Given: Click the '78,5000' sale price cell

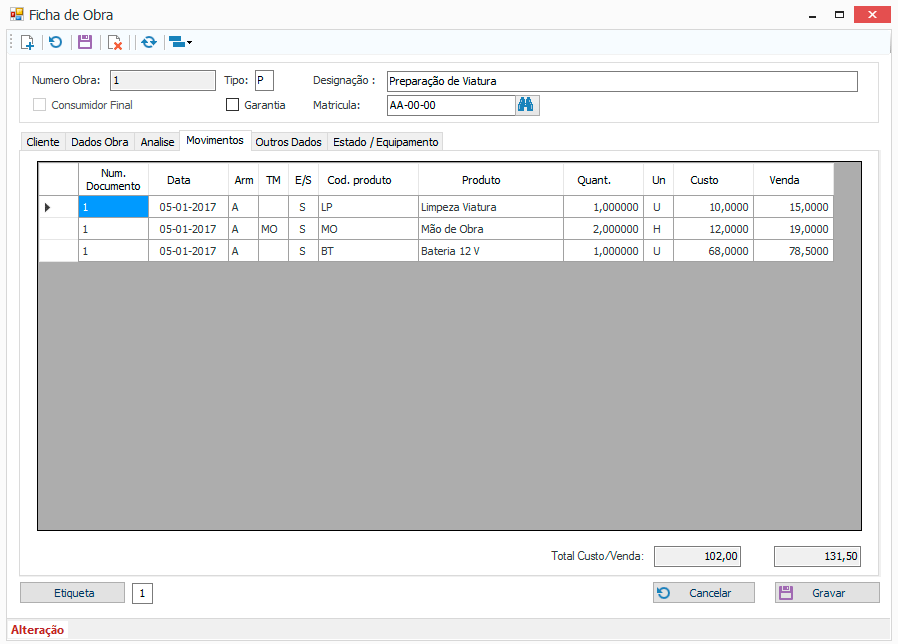Looking at the screenshot, I should click(793, 251).
